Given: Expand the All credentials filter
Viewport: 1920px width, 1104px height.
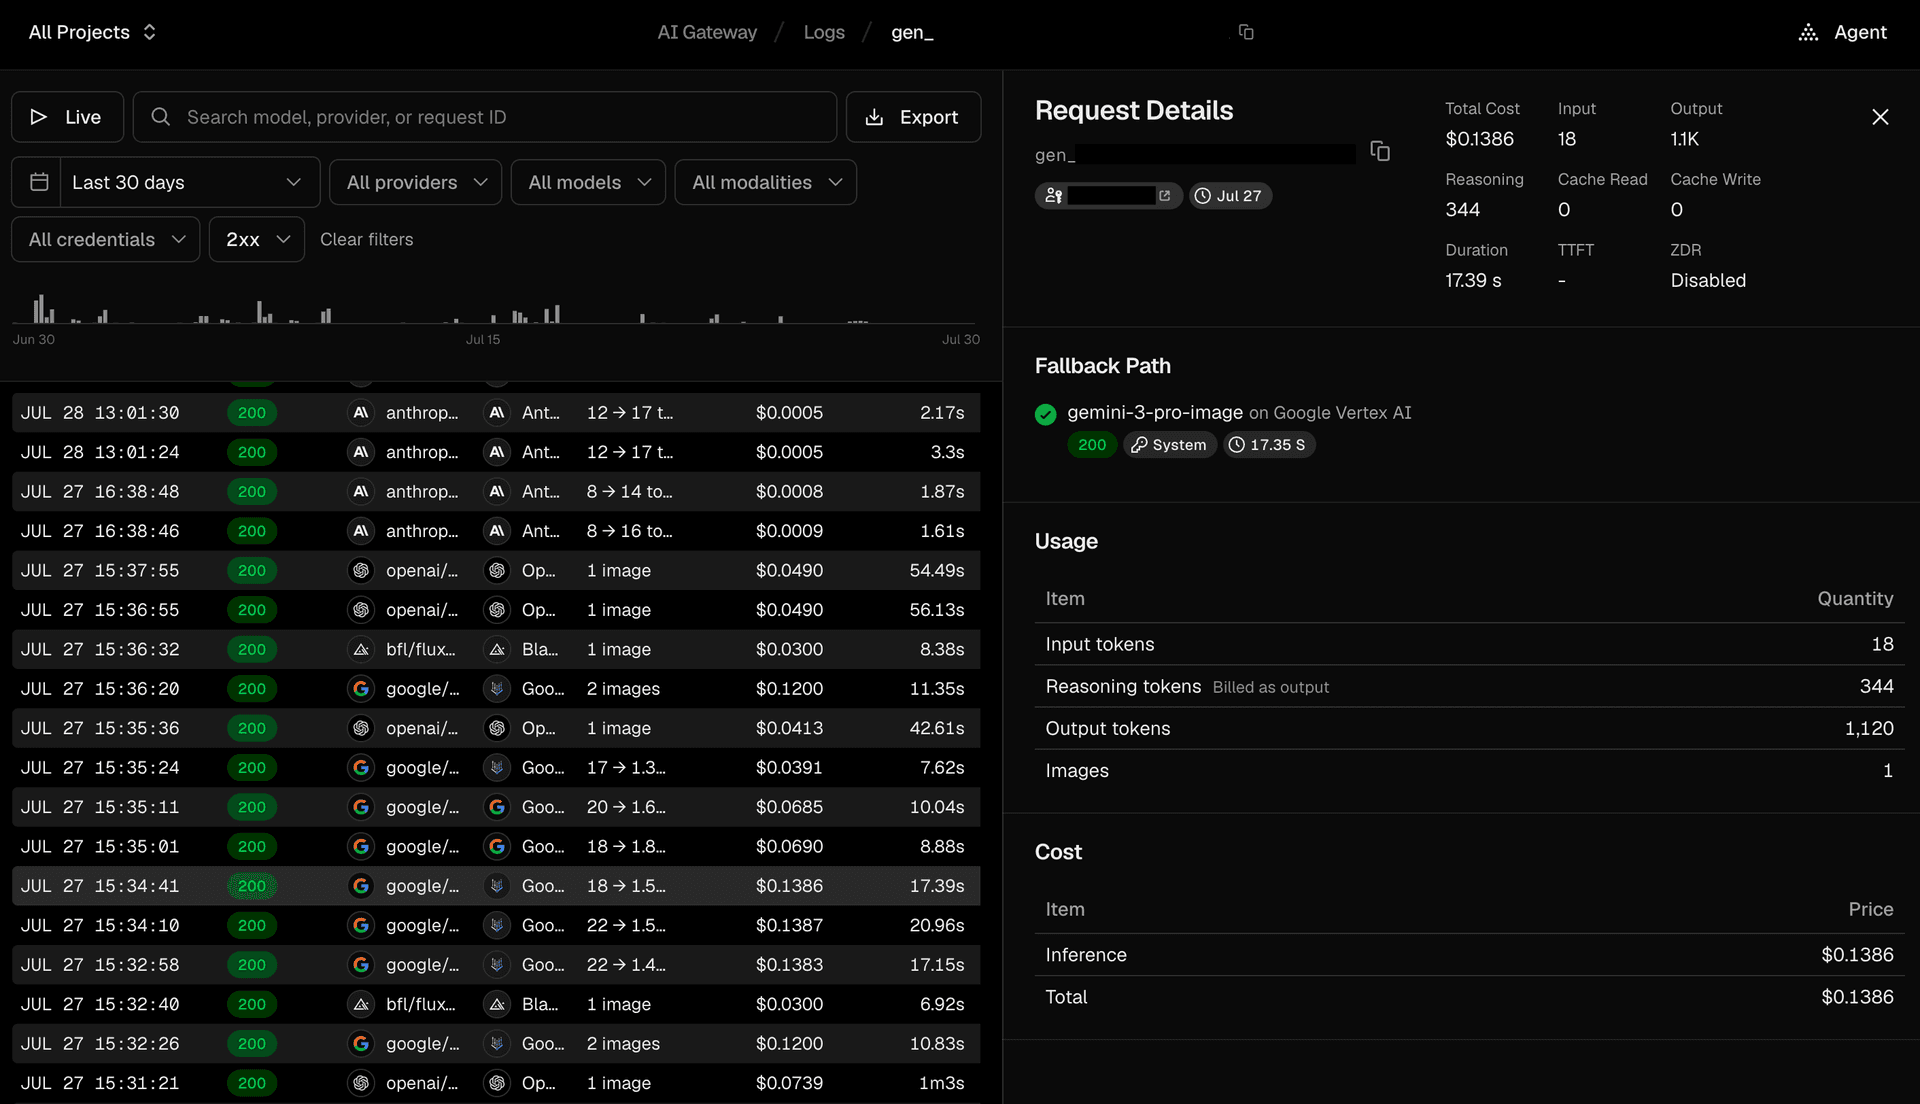Looking at the screenshot, I should pos(106,239).
